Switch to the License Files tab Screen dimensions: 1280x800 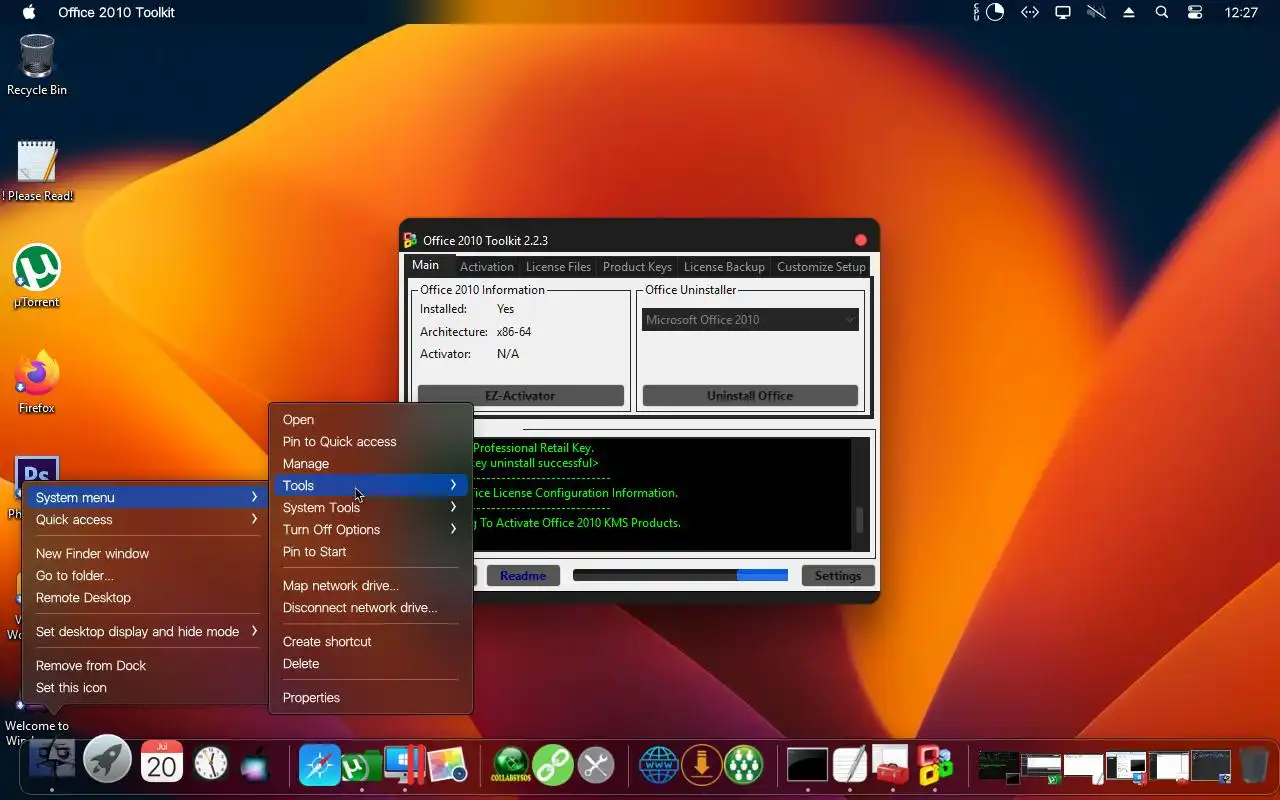pyautogui.click(x=558, y=267)
